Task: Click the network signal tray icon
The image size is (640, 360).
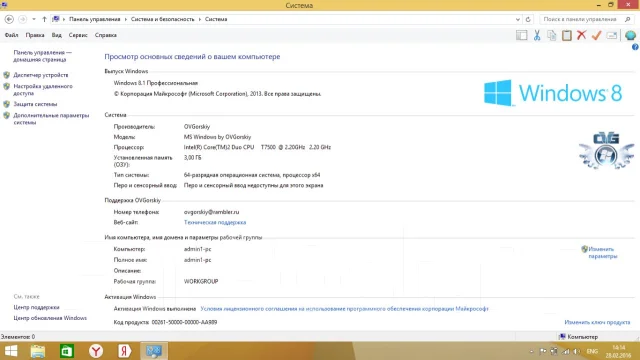Action: (566, 351)
